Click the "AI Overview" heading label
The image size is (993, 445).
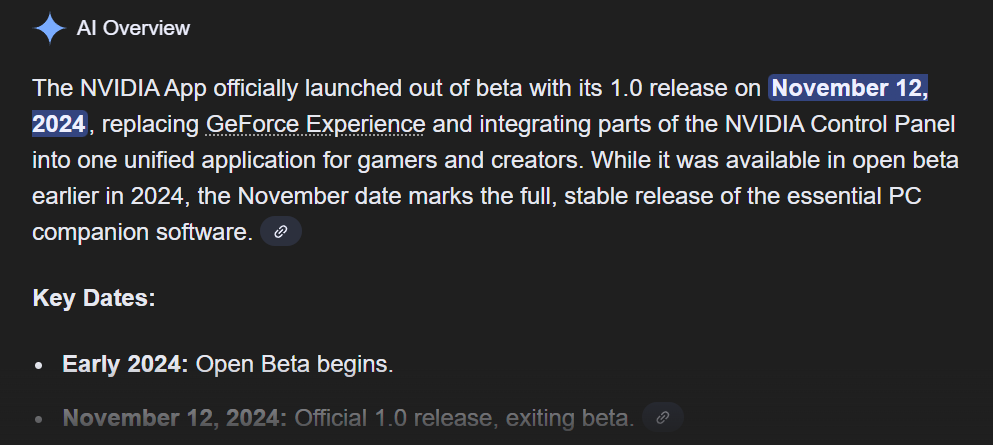(133, 29)
